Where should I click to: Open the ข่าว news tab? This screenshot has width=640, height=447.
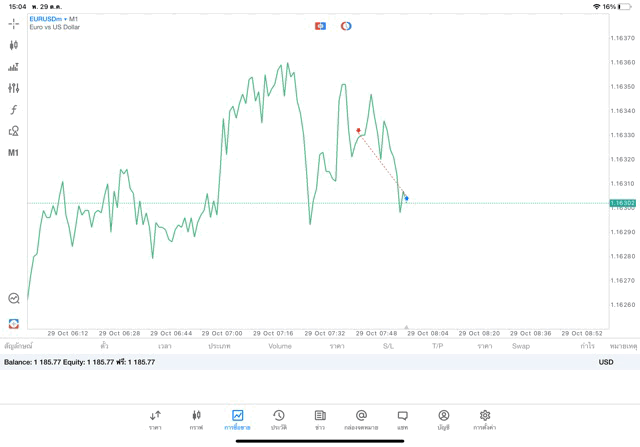click(x=320, y=418)
